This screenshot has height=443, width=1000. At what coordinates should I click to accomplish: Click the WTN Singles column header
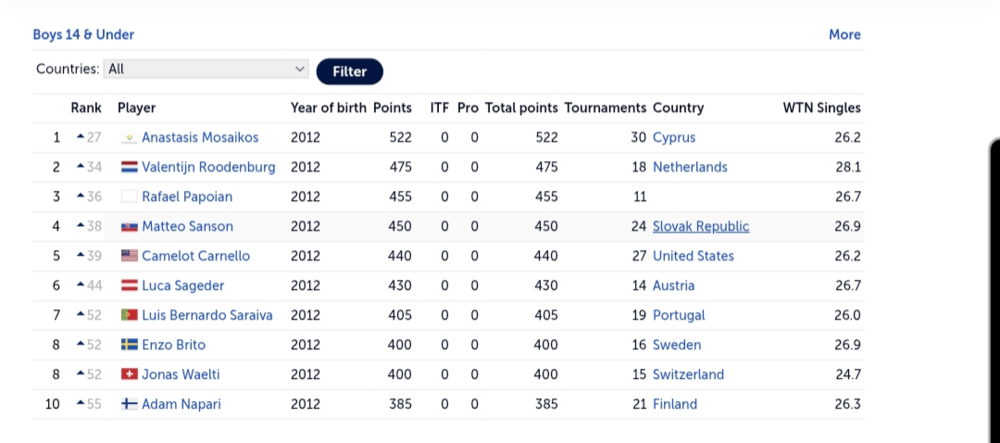click(x=821, y=108)
